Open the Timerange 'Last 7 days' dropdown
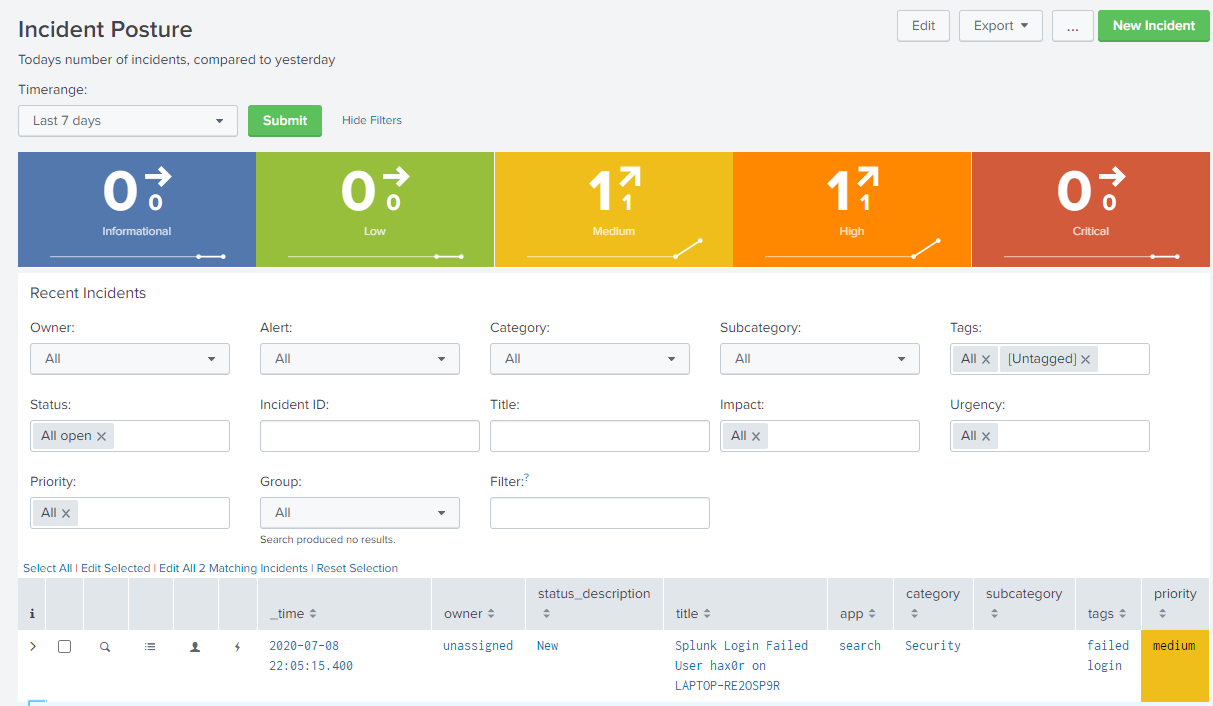The width and height of the screenshot is (1213, 706). pyautogui.click(x=128, y=121)
